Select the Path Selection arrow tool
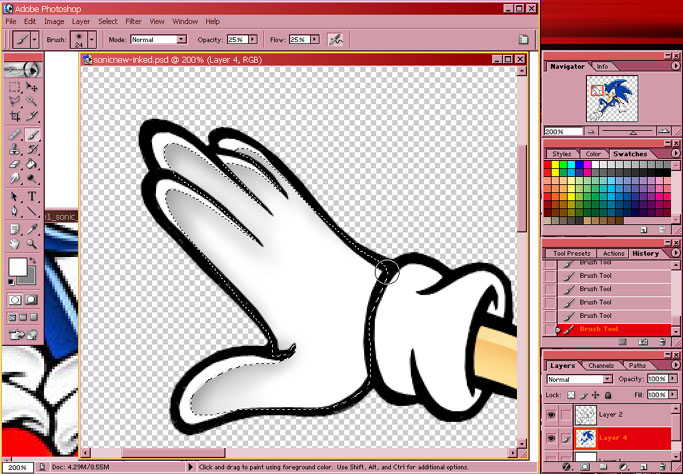The image size is (683, 474). [x=15, y=197]
